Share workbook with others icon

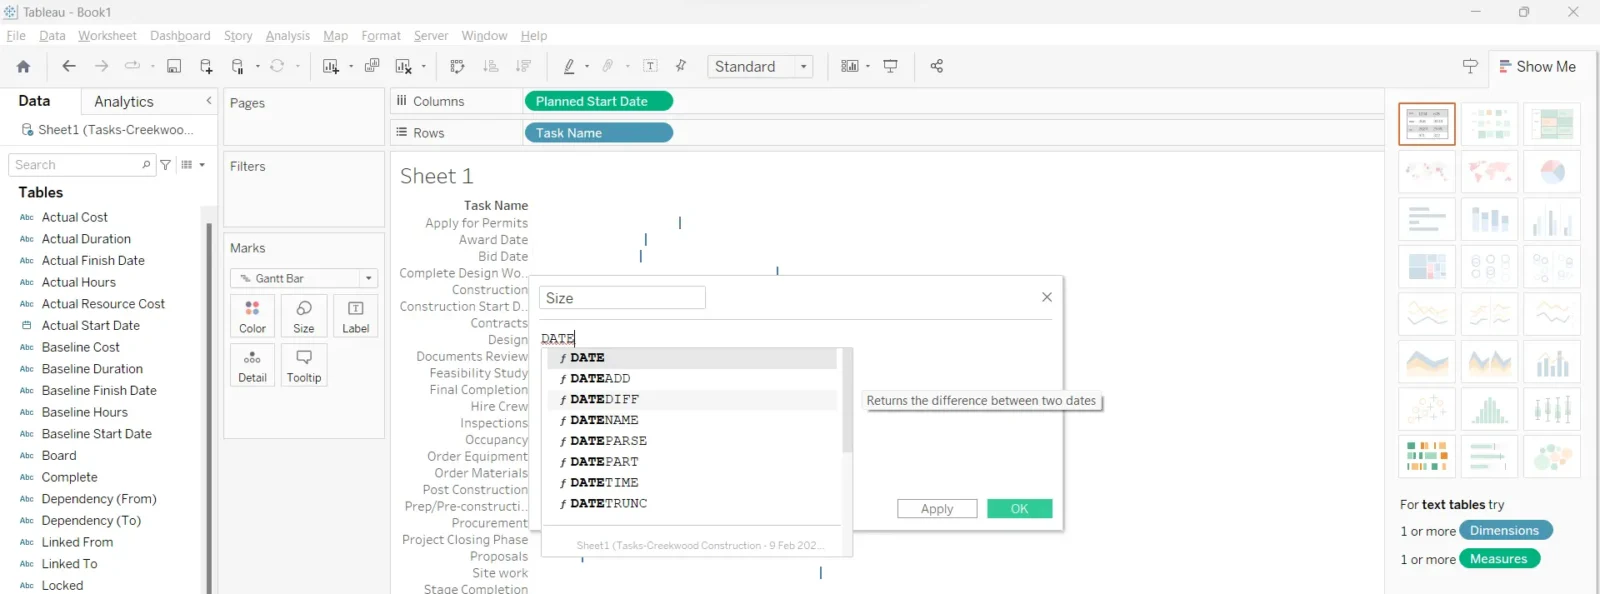937,66
